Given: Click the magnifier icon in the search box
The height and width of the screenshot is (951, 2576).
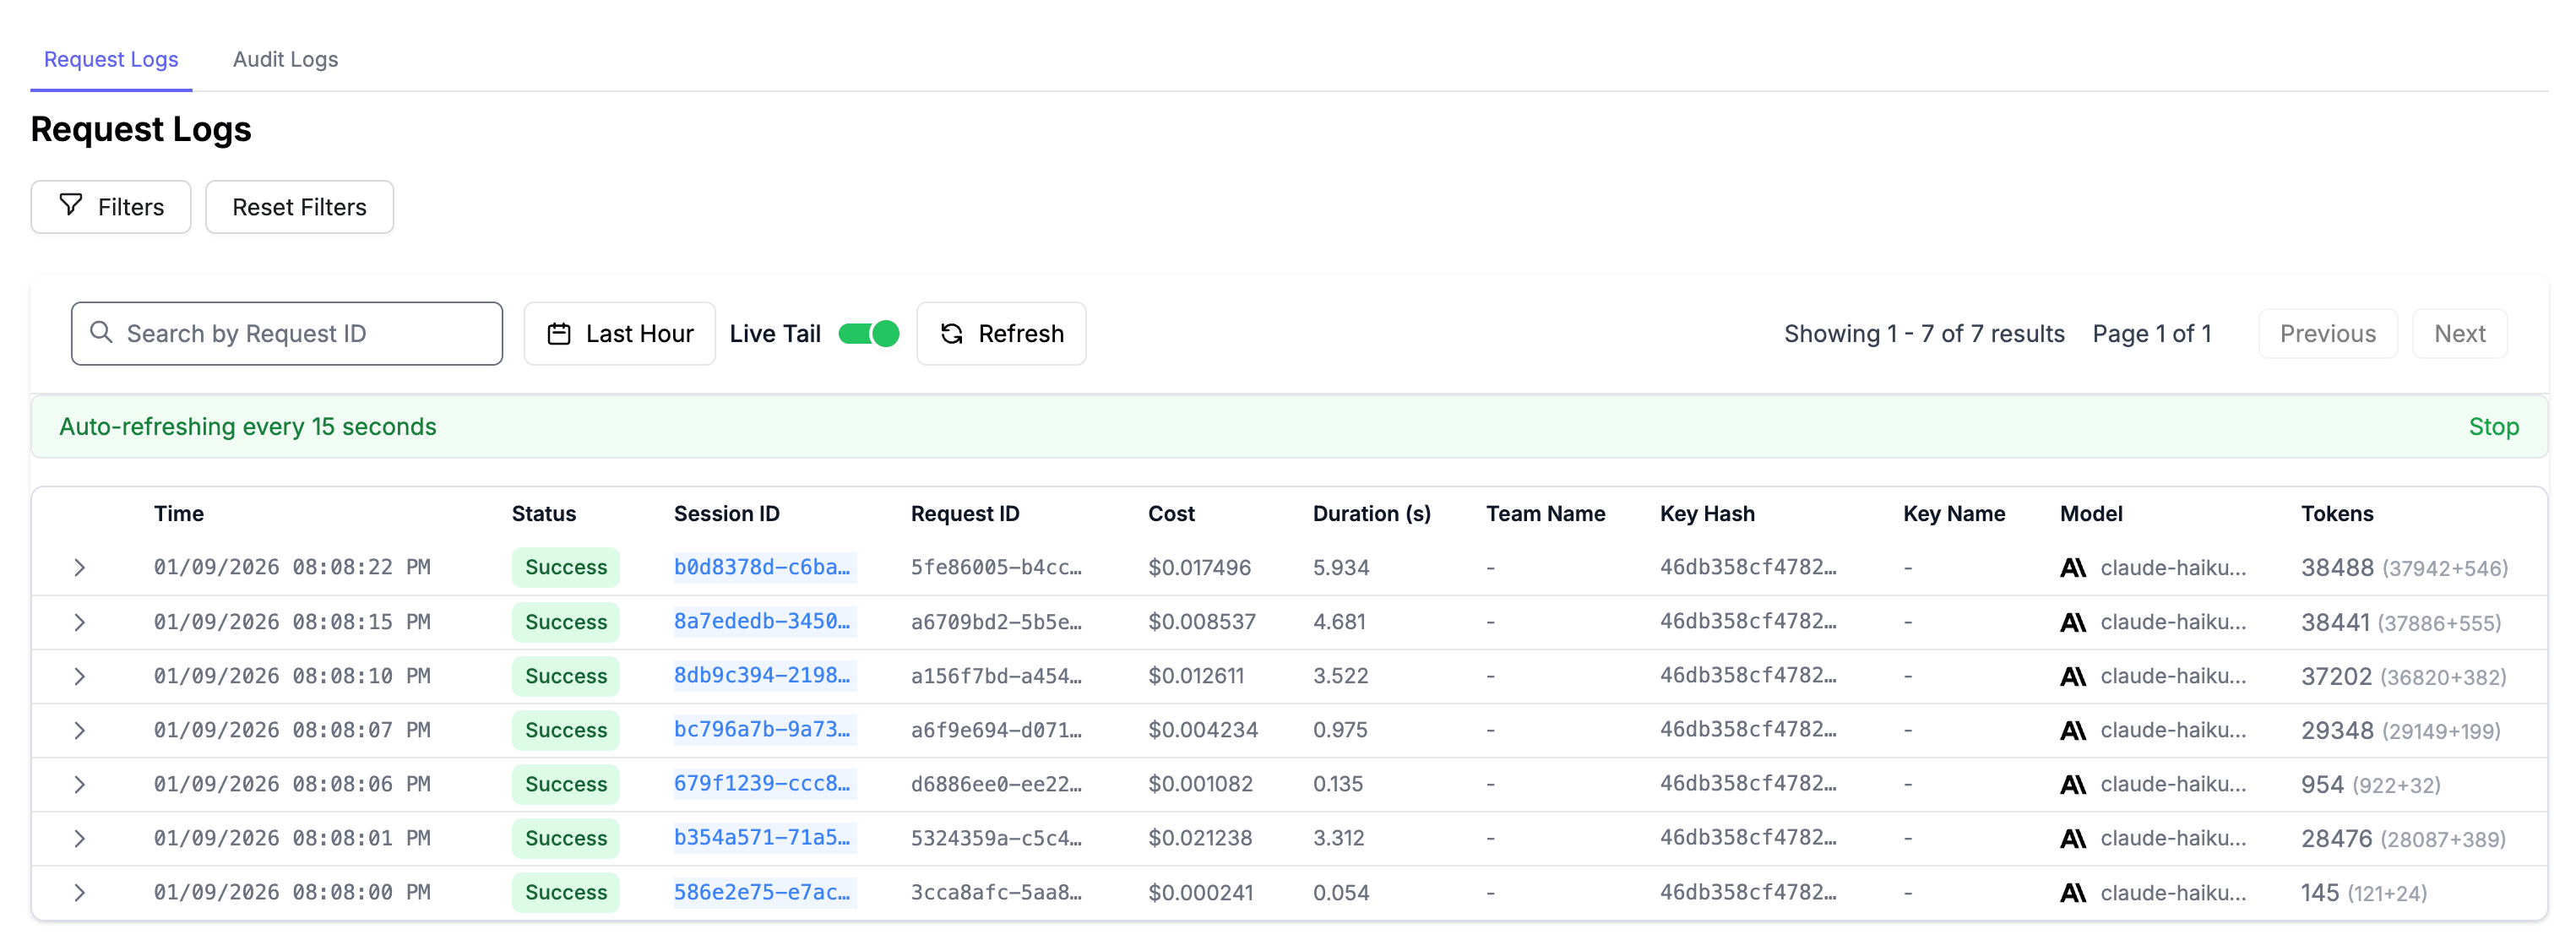Looking at the screenshot, I should point(101,332).
